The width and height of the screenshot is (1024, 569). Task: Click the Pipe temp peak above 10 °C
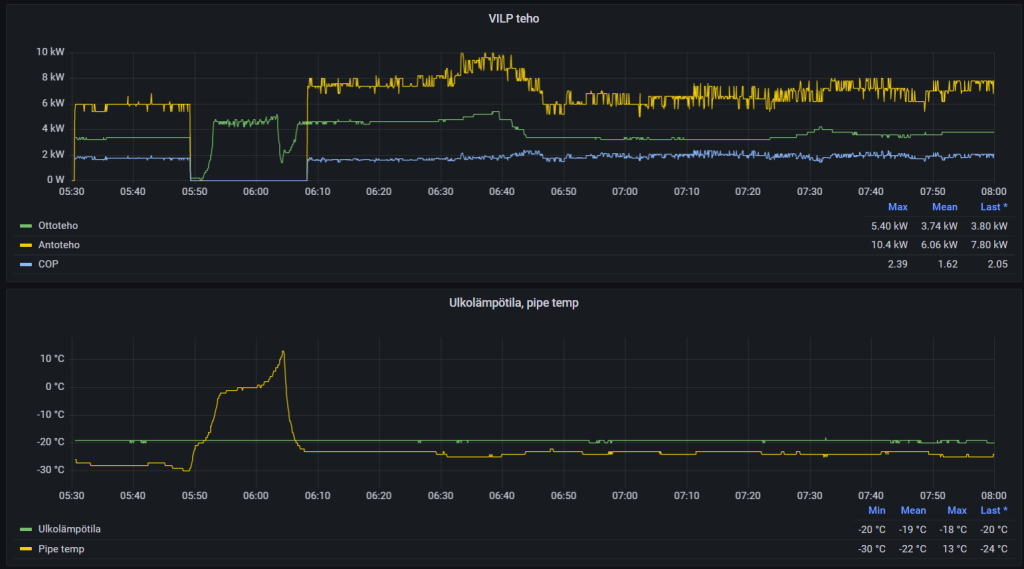click(x=283, y=352)
